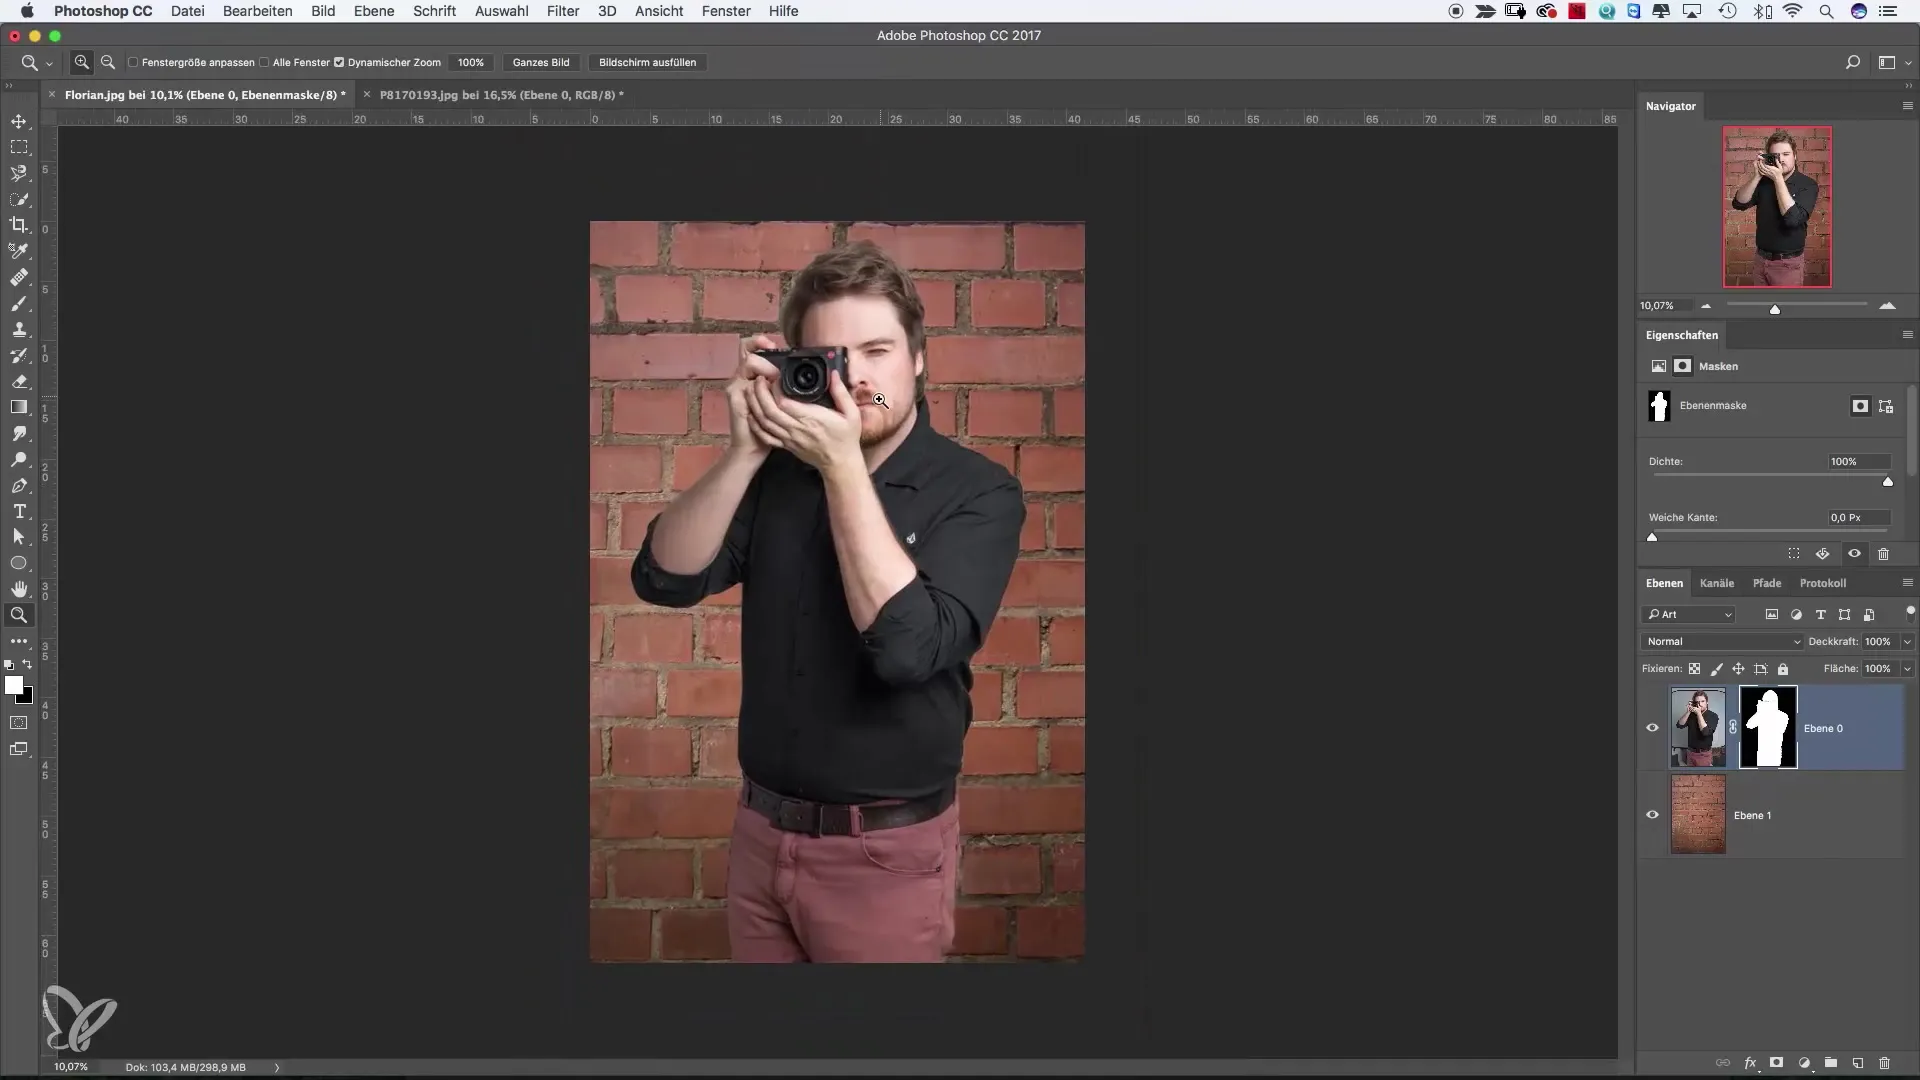Select the Type tool

tap(19, 511)
